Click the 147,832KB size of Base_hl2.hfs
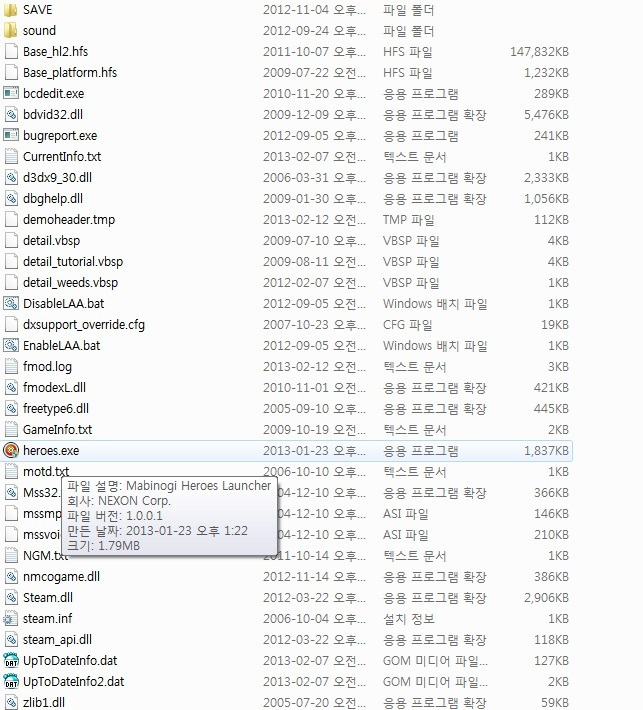This screenshot has height=710, width=643. click(x=539, y=52)
